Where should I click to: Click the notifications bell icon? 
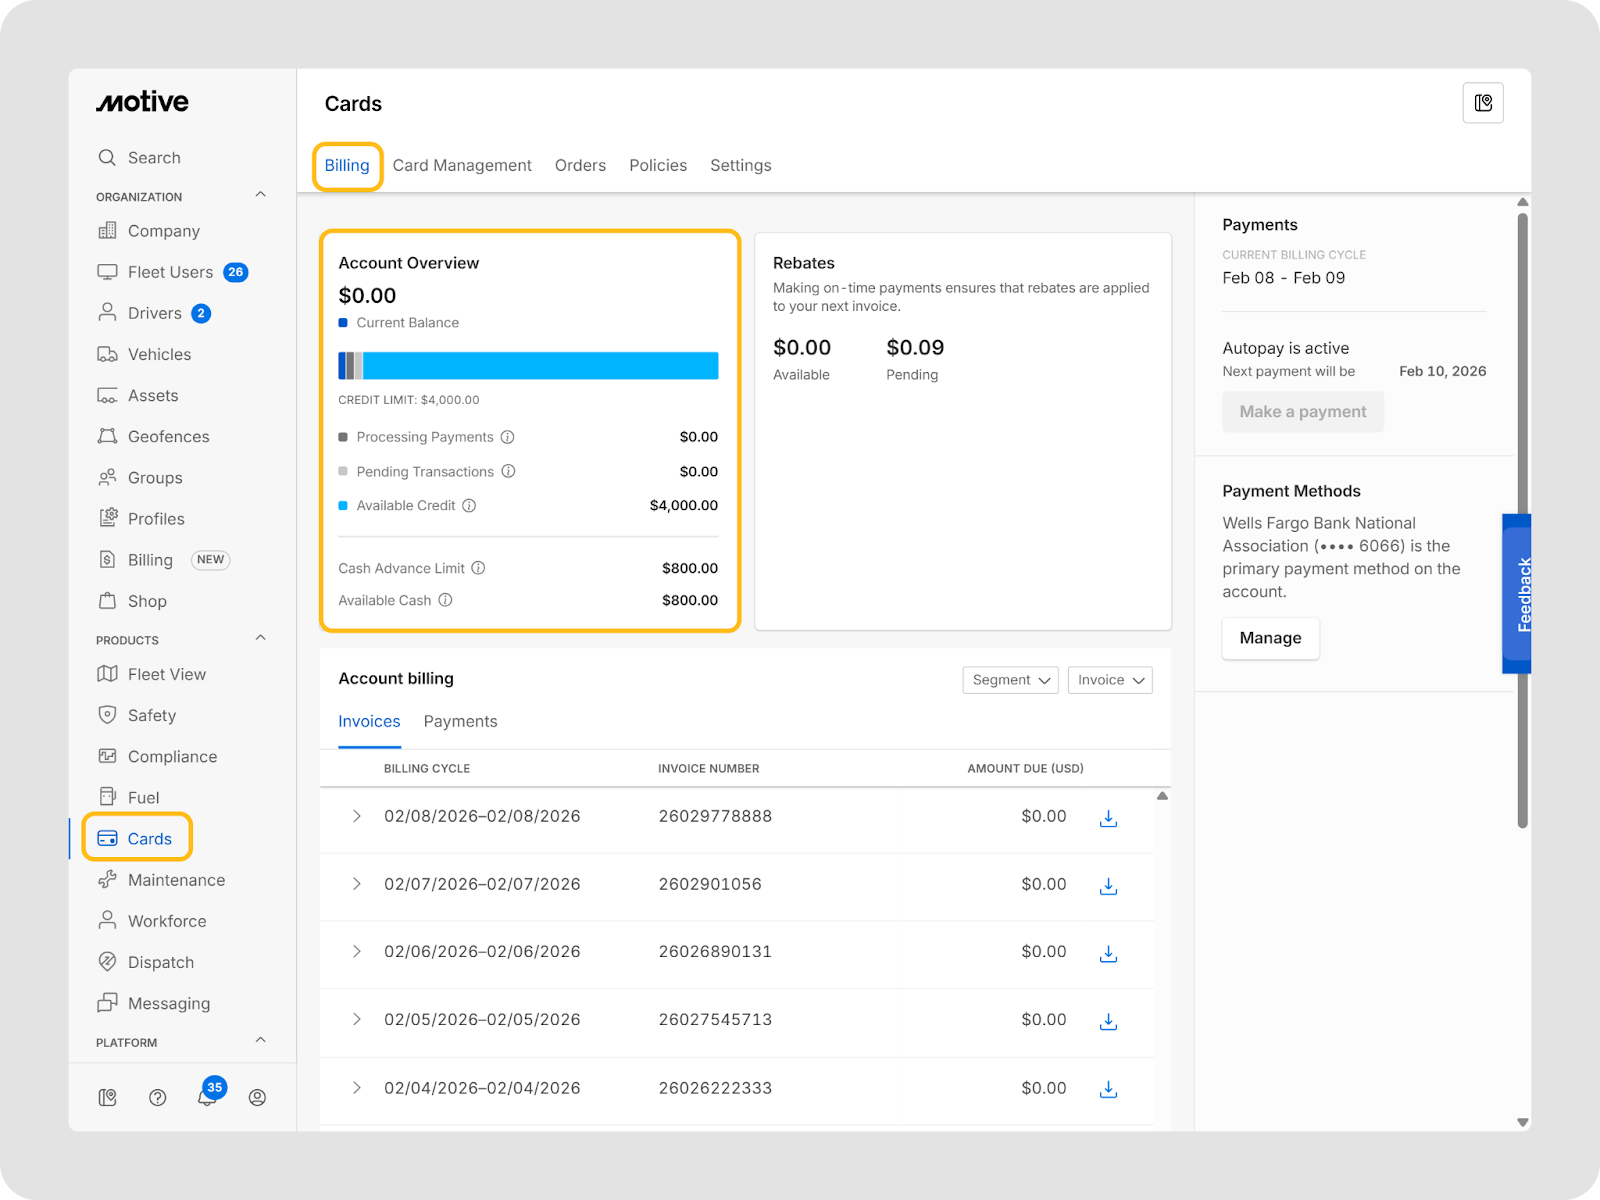point(207,1097)
